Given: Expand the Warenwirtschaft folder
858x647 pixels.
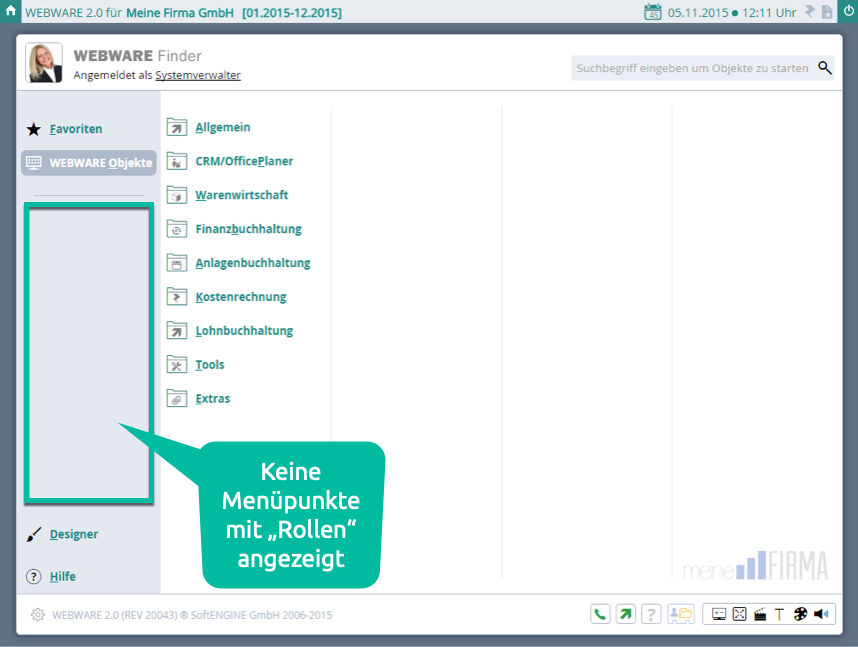Looking at the screenshot, I should tap(241, 195).
